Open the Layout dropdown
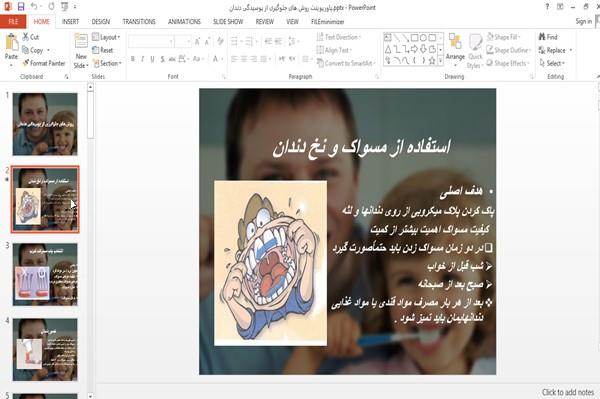The width and height of the screenshot is (600, 399). (106, 37)
